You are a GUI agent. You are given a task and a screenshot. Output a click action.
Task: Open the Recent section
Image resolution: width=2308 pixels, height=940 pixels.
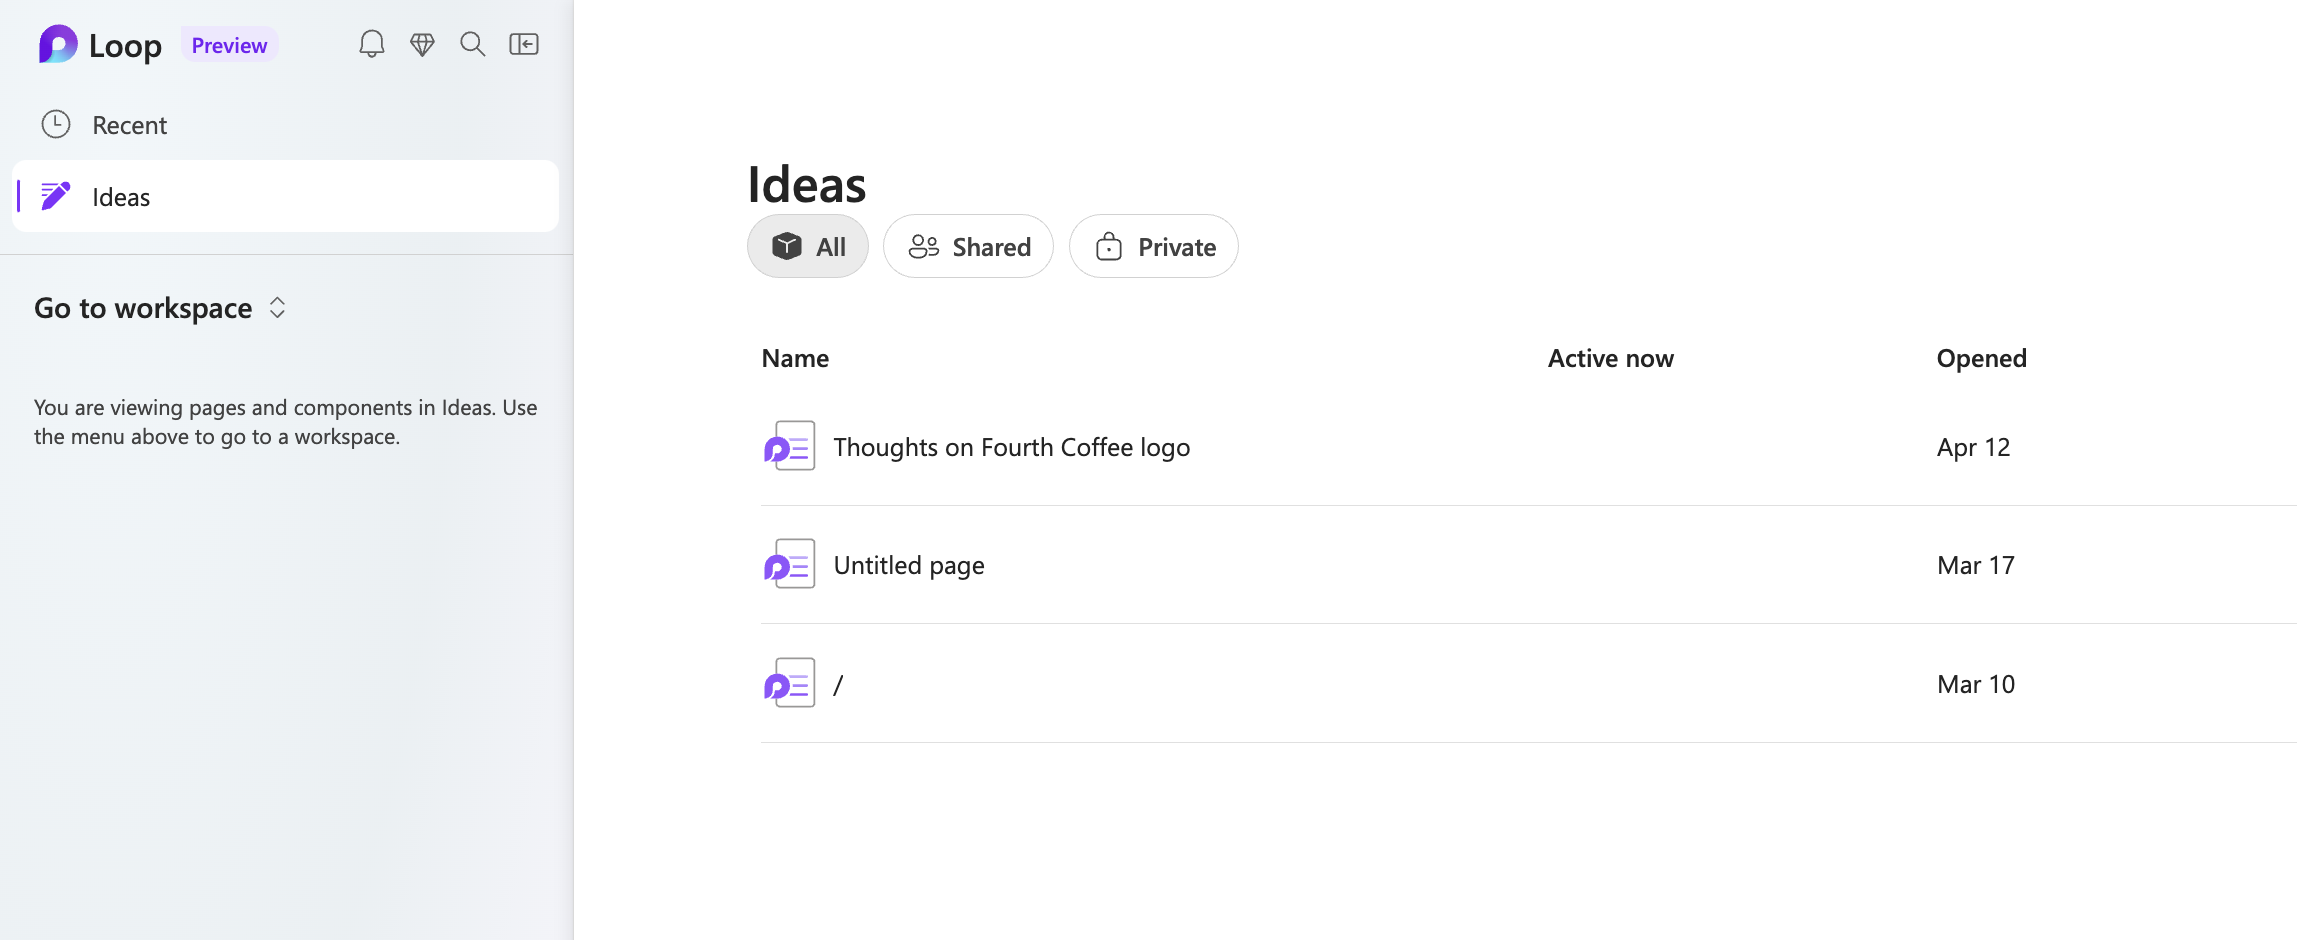(x=129, y=124)
